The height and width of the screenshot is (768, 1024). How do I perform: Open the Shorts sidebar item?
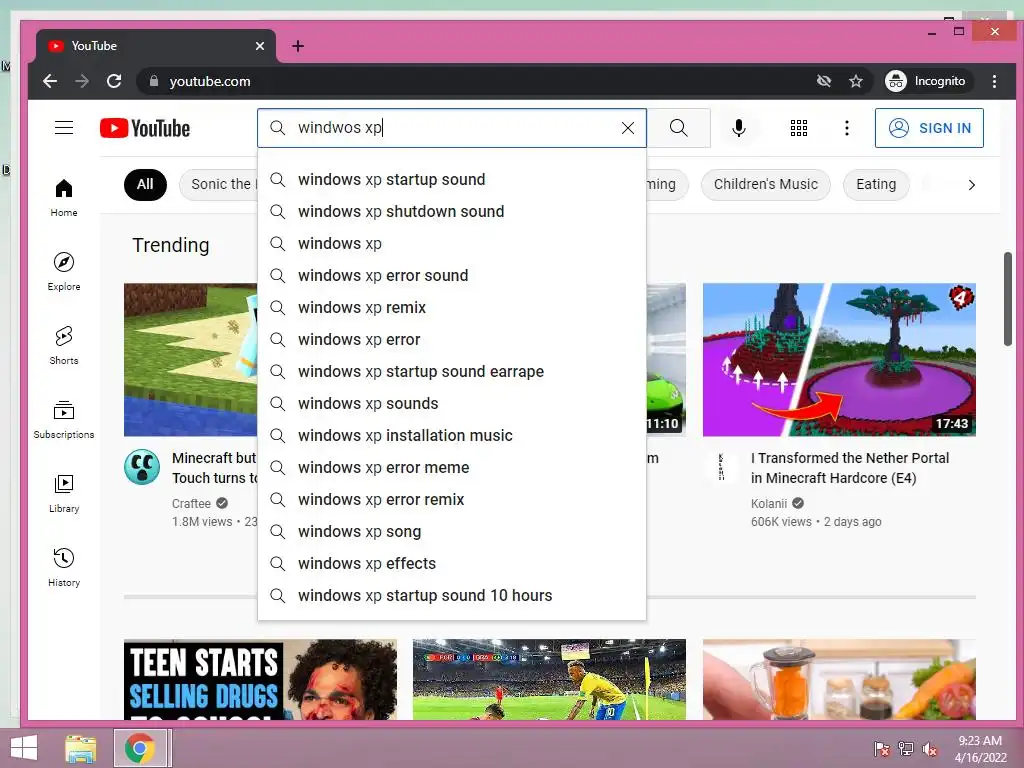point(64,345)
